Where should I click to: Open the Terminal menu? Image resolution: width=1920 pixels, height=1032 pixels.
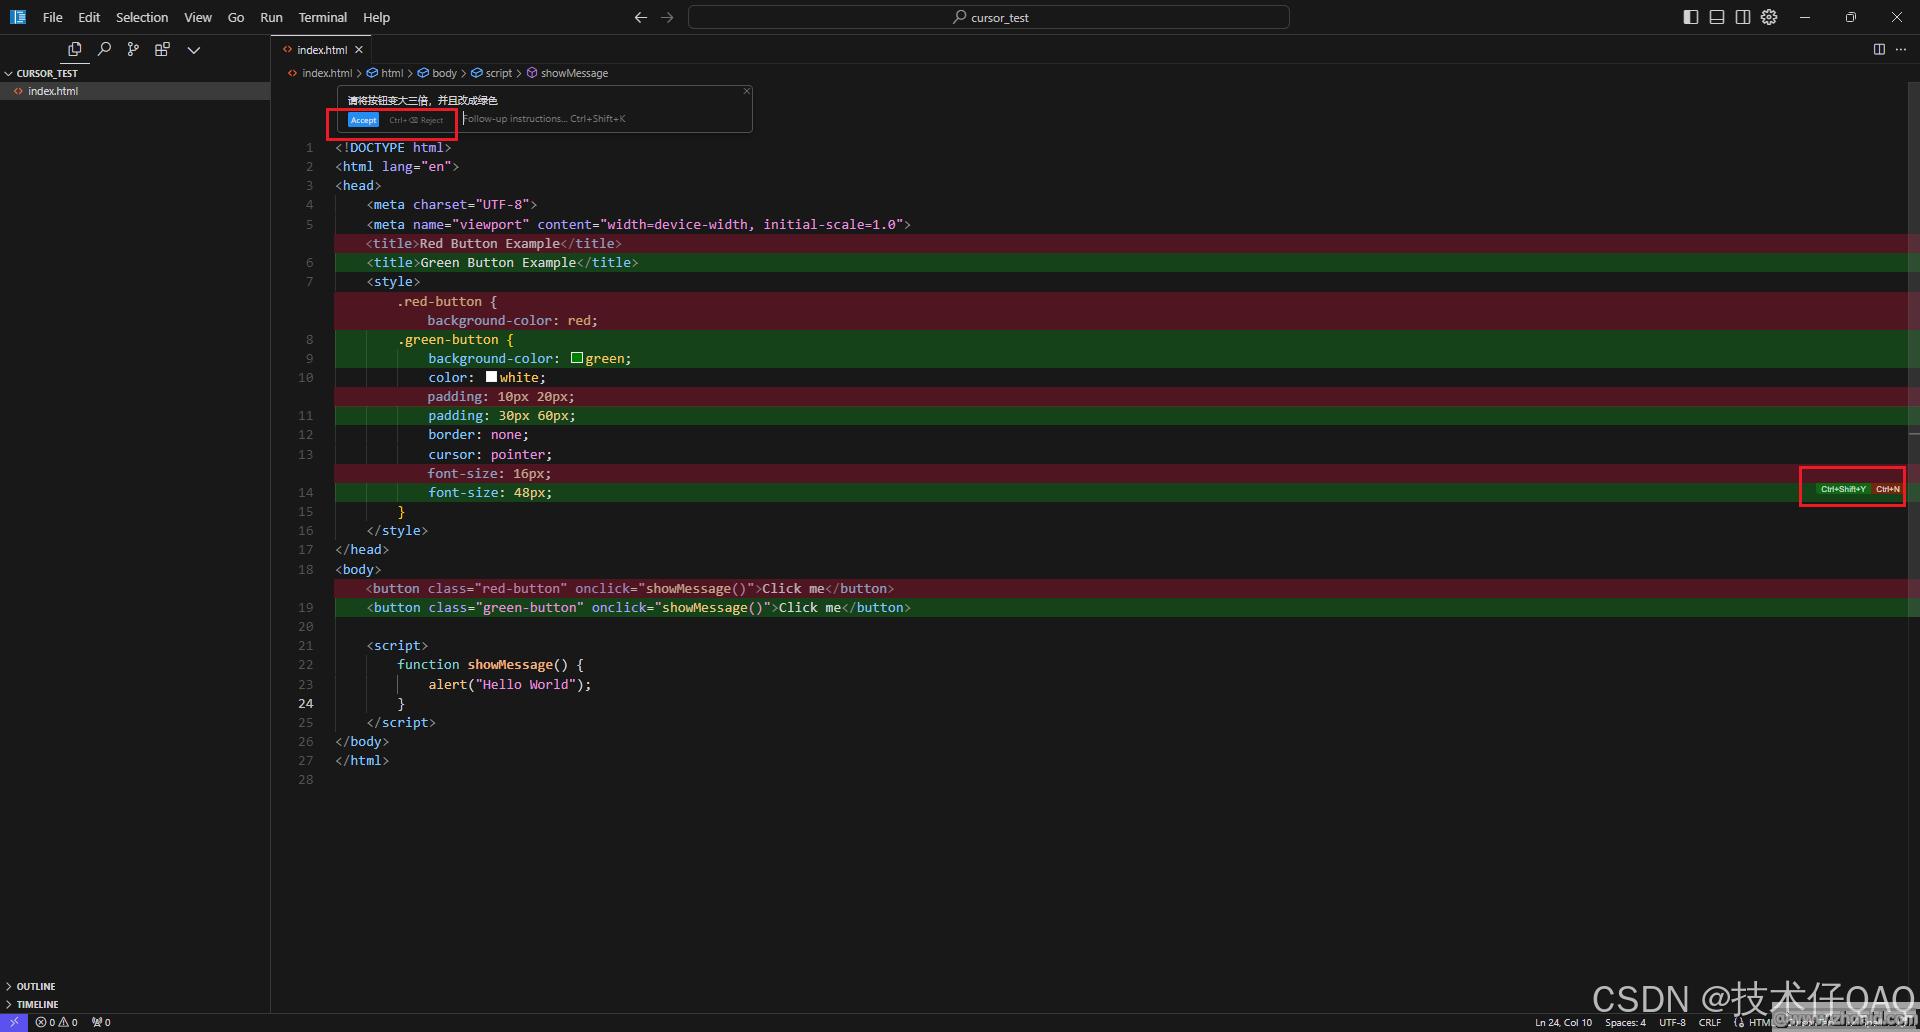click(322, 17)
